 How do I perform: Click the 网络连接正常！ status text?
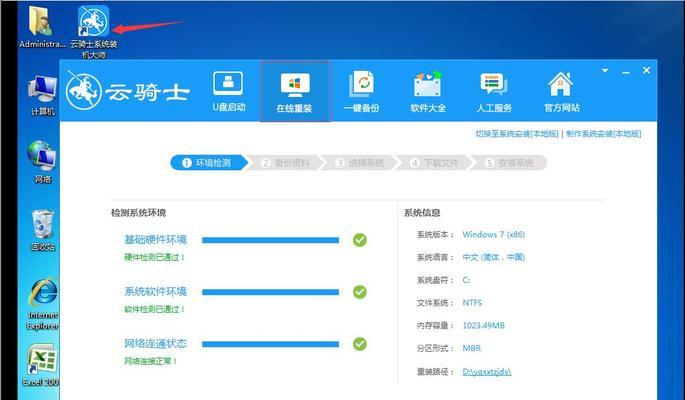[151, 361]
